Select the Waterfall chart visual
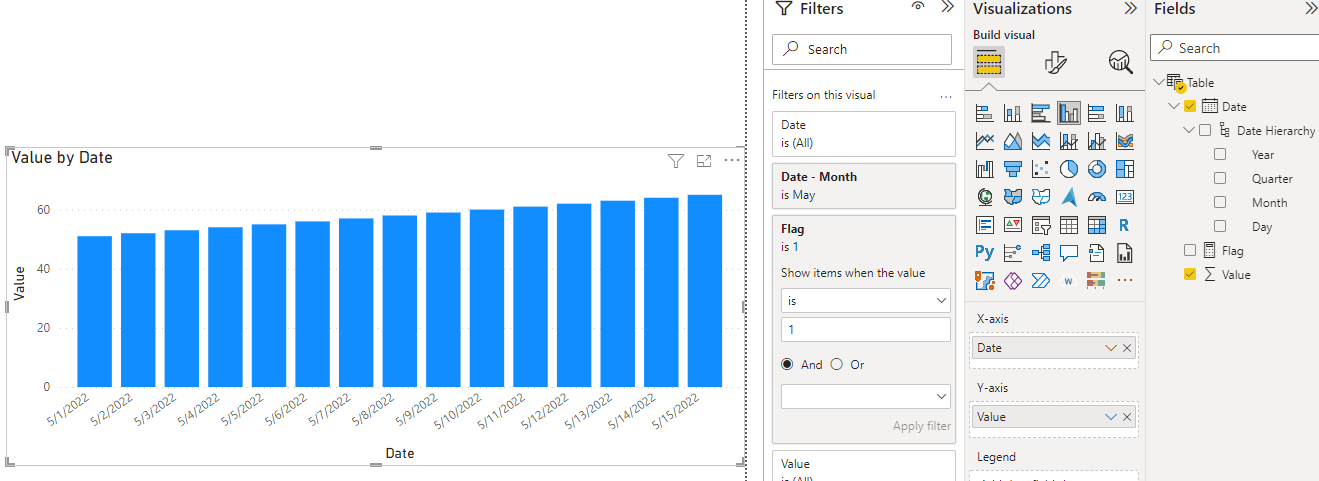The image size is (1319, 481). click(984, 169)
